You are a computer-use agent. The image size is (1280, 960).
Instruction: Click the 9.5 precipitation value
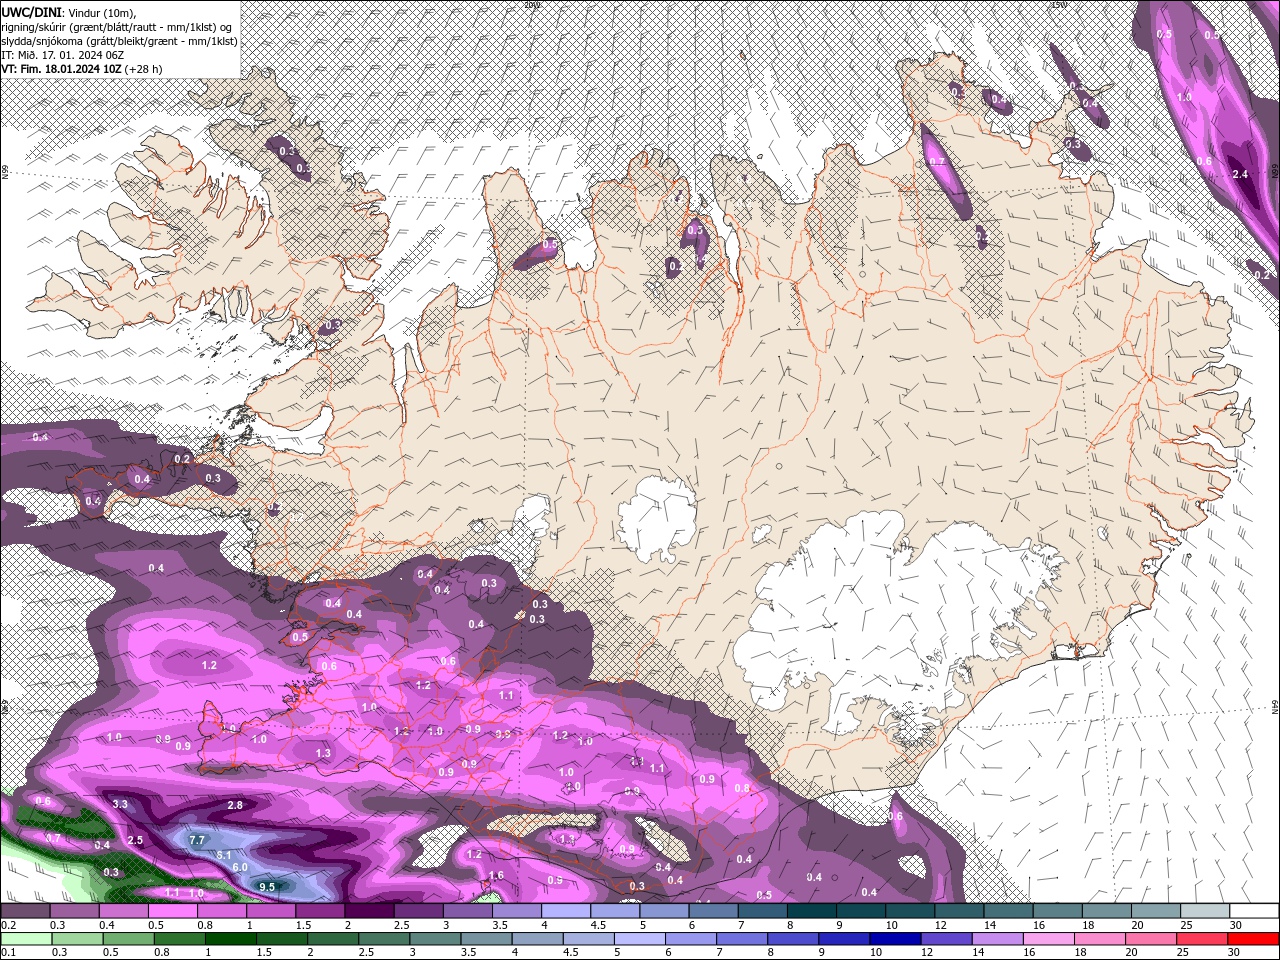click(267, 887)
